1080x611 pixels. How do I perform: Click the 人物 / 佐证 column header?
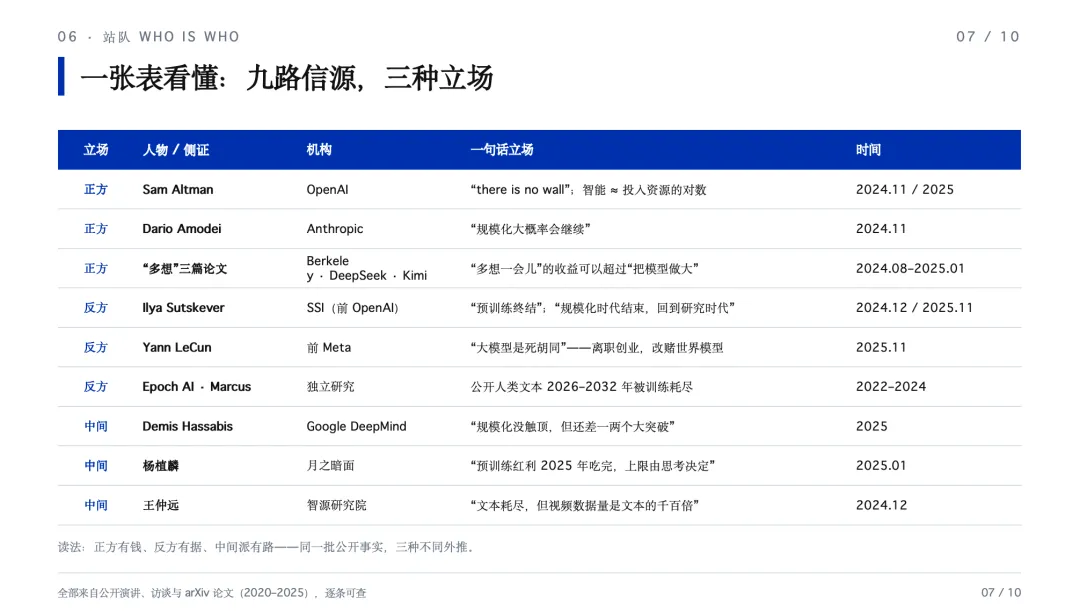(x=176, y=149)
